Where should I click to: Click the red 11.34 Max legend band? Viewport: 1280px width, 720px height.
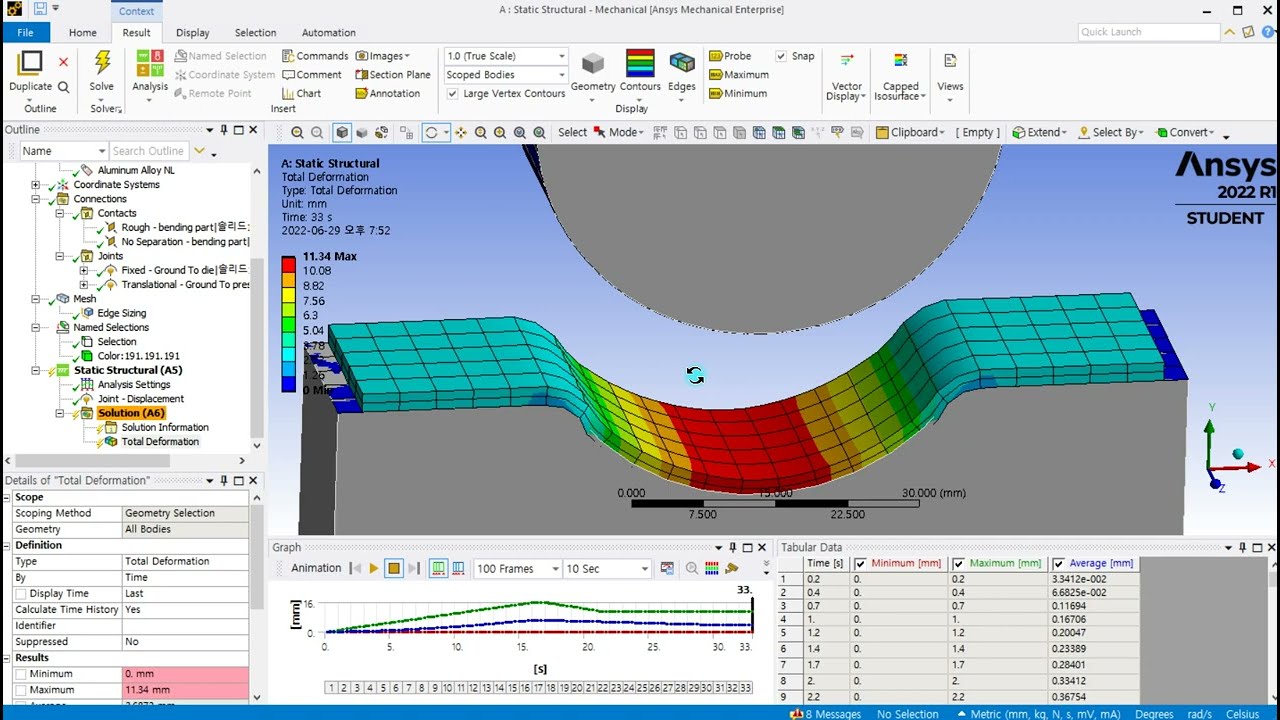[x=289, y=264]
